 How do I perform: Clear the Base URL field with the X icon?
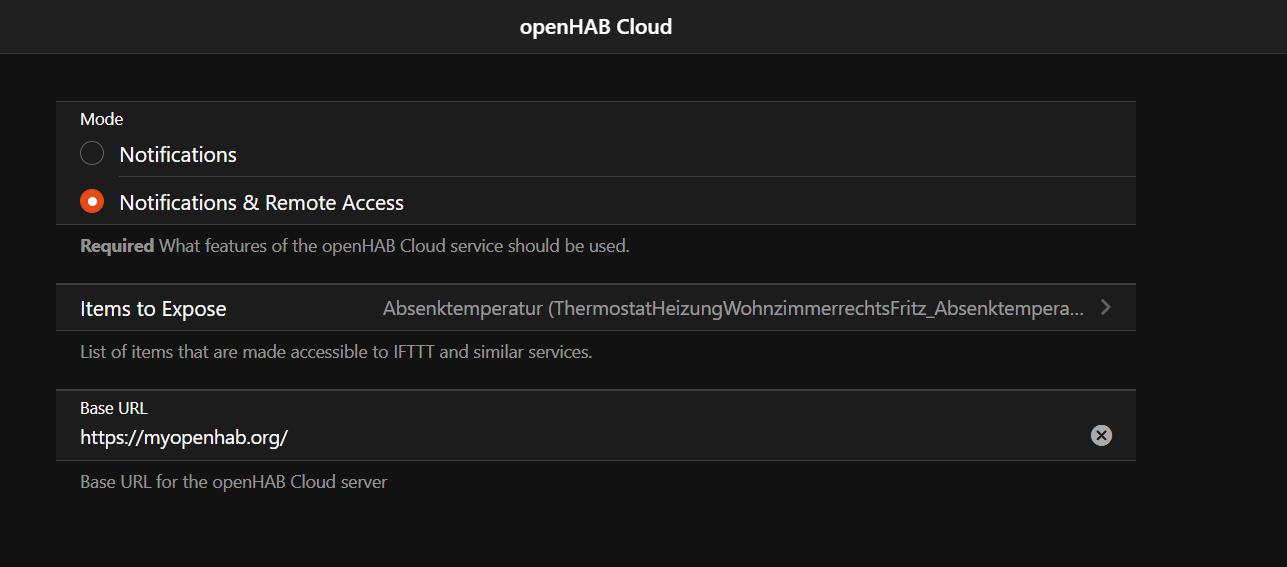point(1101,435)
